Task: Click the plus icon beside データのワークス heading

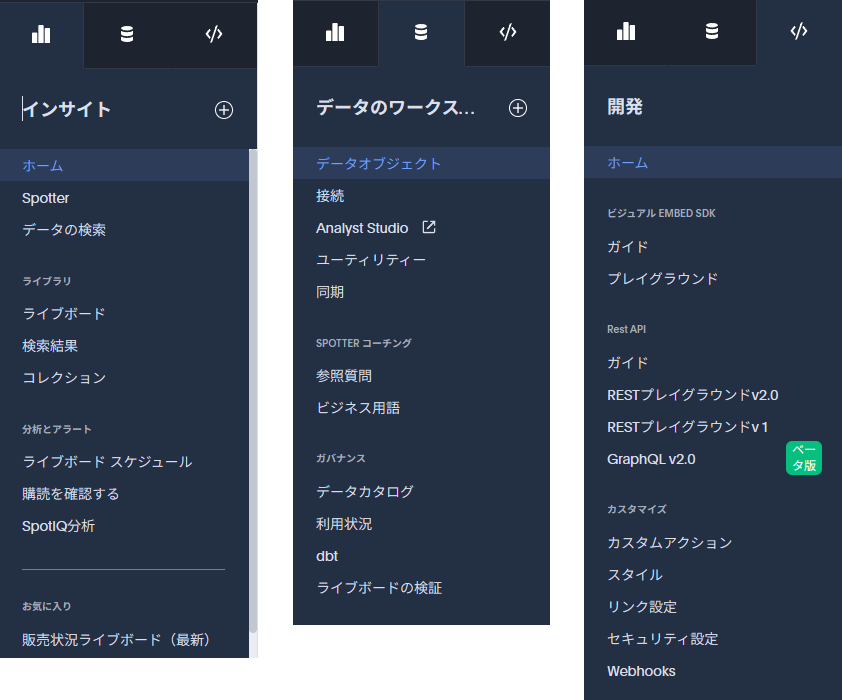Action: pyautogui.click(x=518, y=108)
